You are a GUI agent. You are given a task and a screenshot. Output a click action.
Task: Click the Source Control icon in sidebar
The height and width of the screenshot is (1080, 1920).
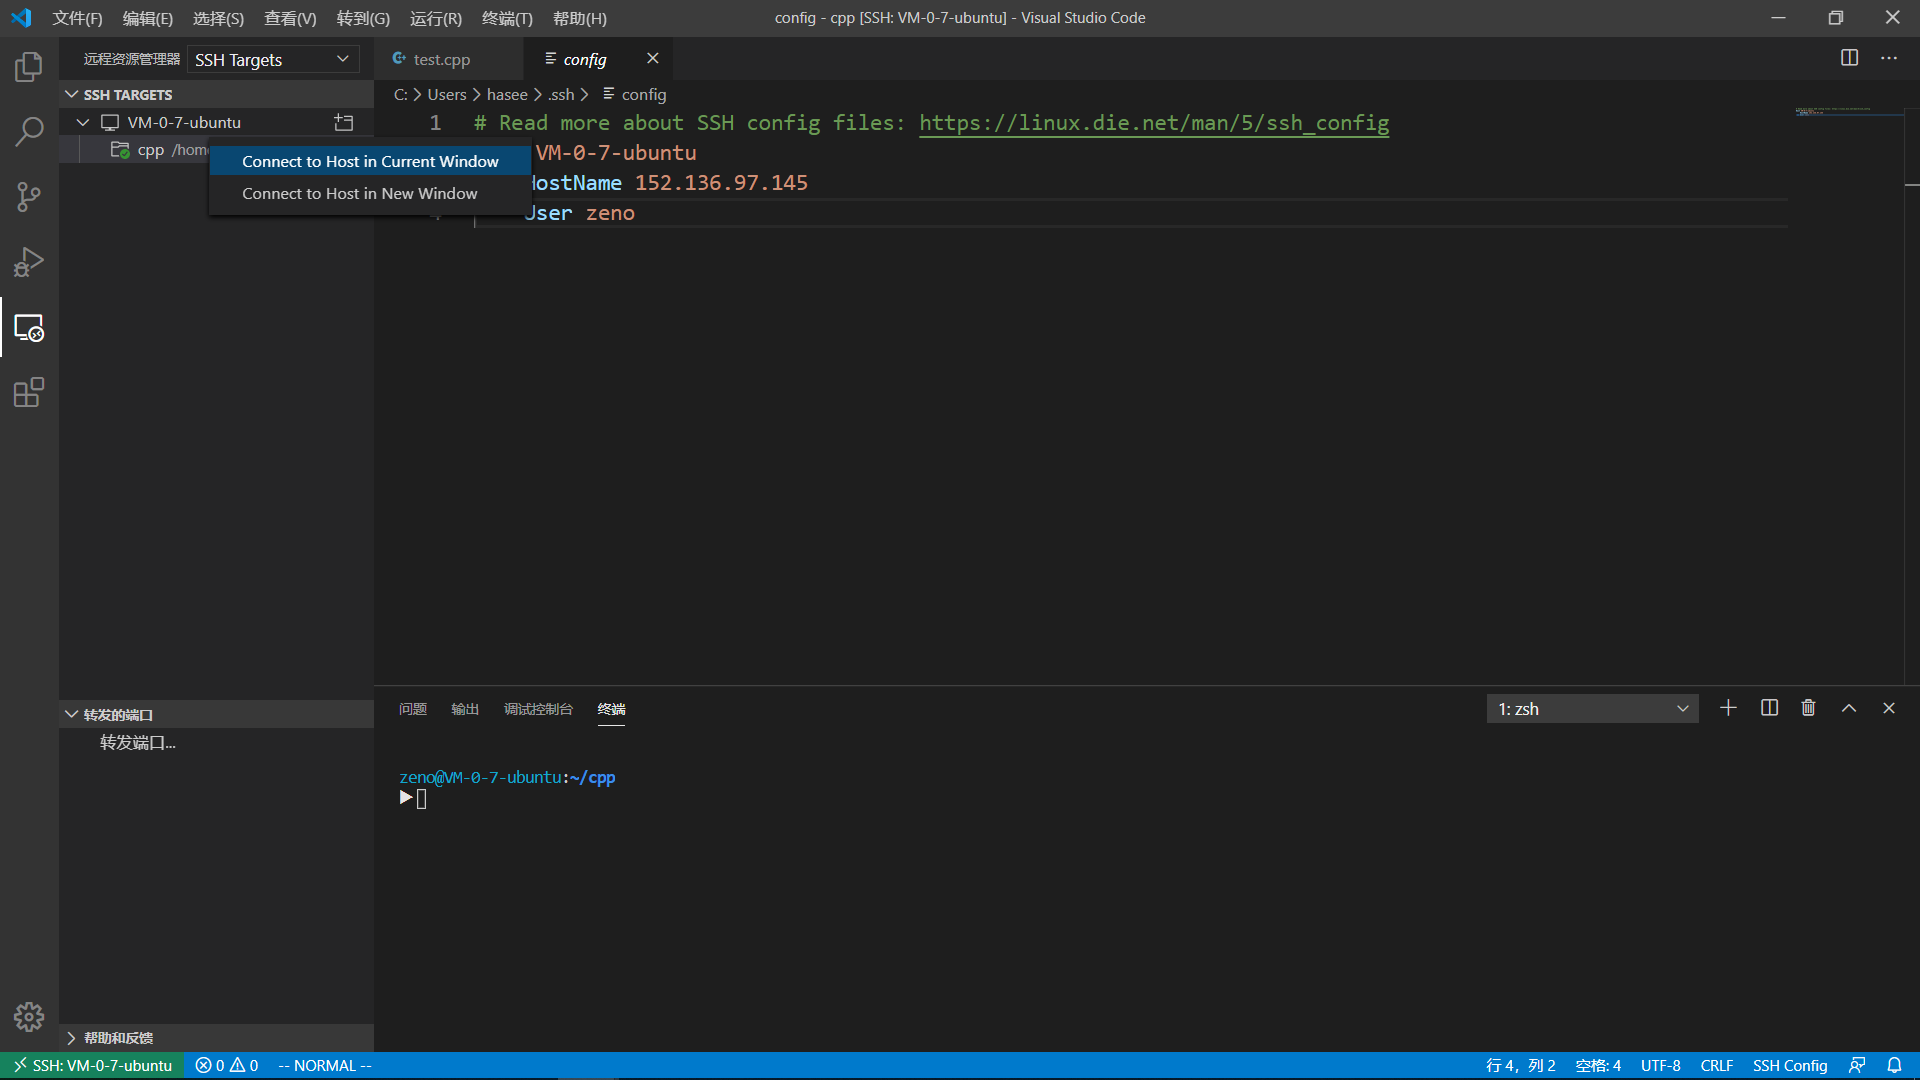click(x=29, y=195)
